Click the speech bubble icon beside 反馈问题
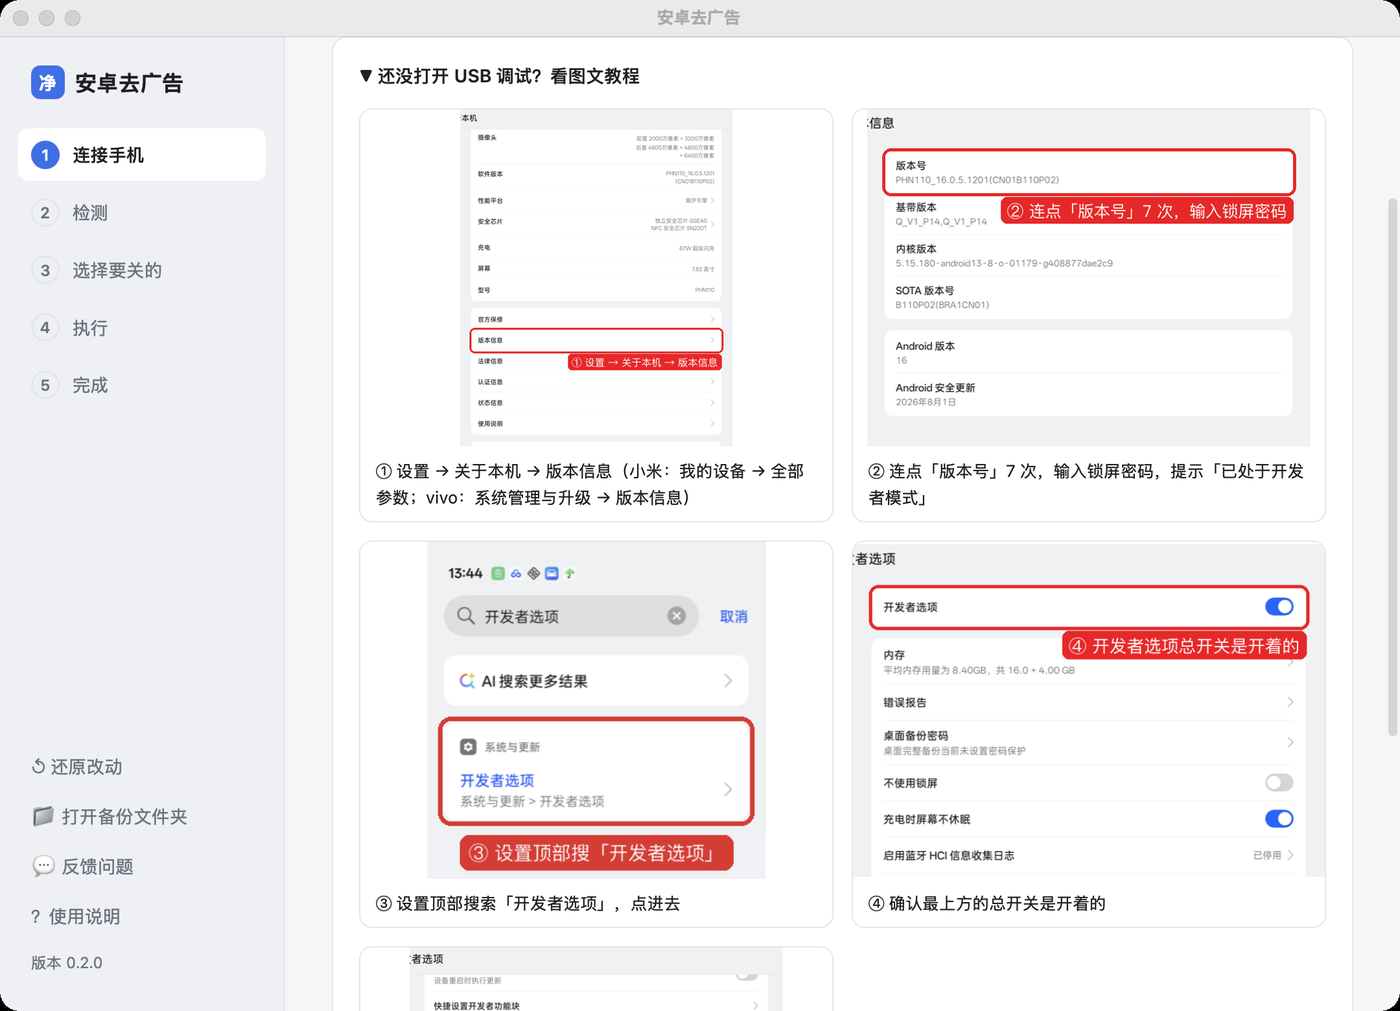This screenshot has height=1011, width=1400. pyautogui.click(x=43, y=866)
